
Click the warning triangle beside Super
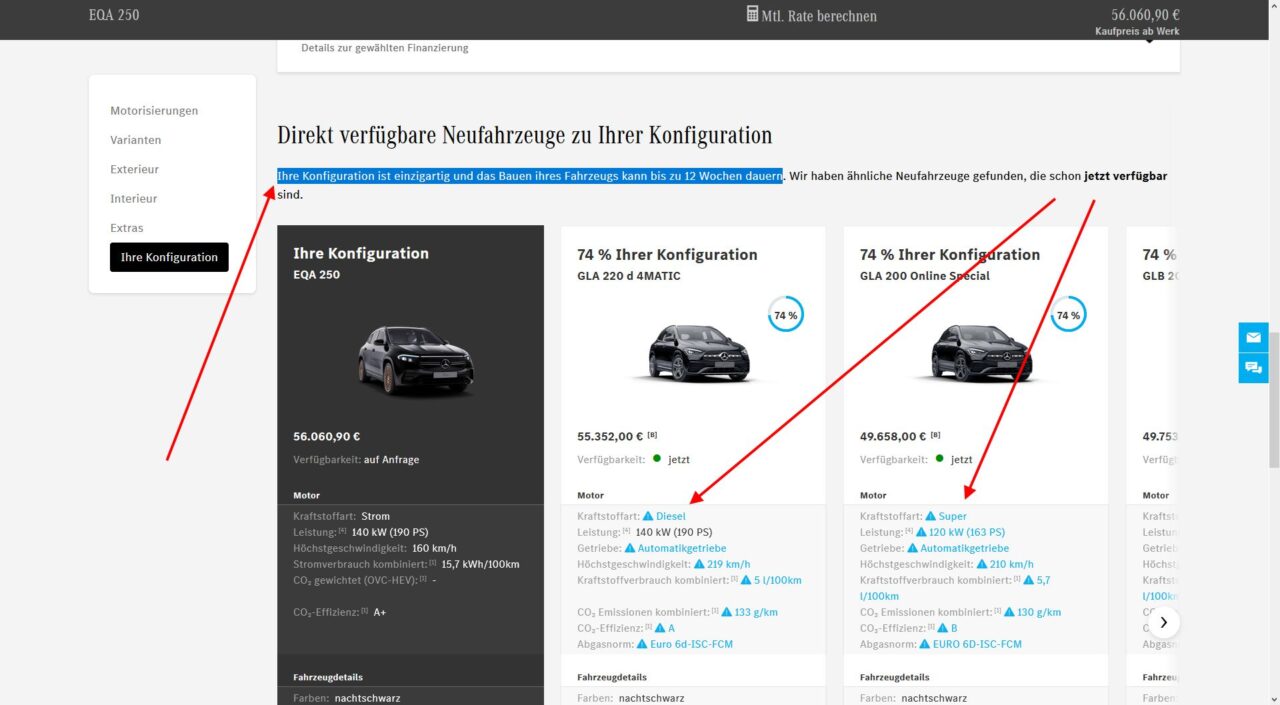click(x=931, y=516)
